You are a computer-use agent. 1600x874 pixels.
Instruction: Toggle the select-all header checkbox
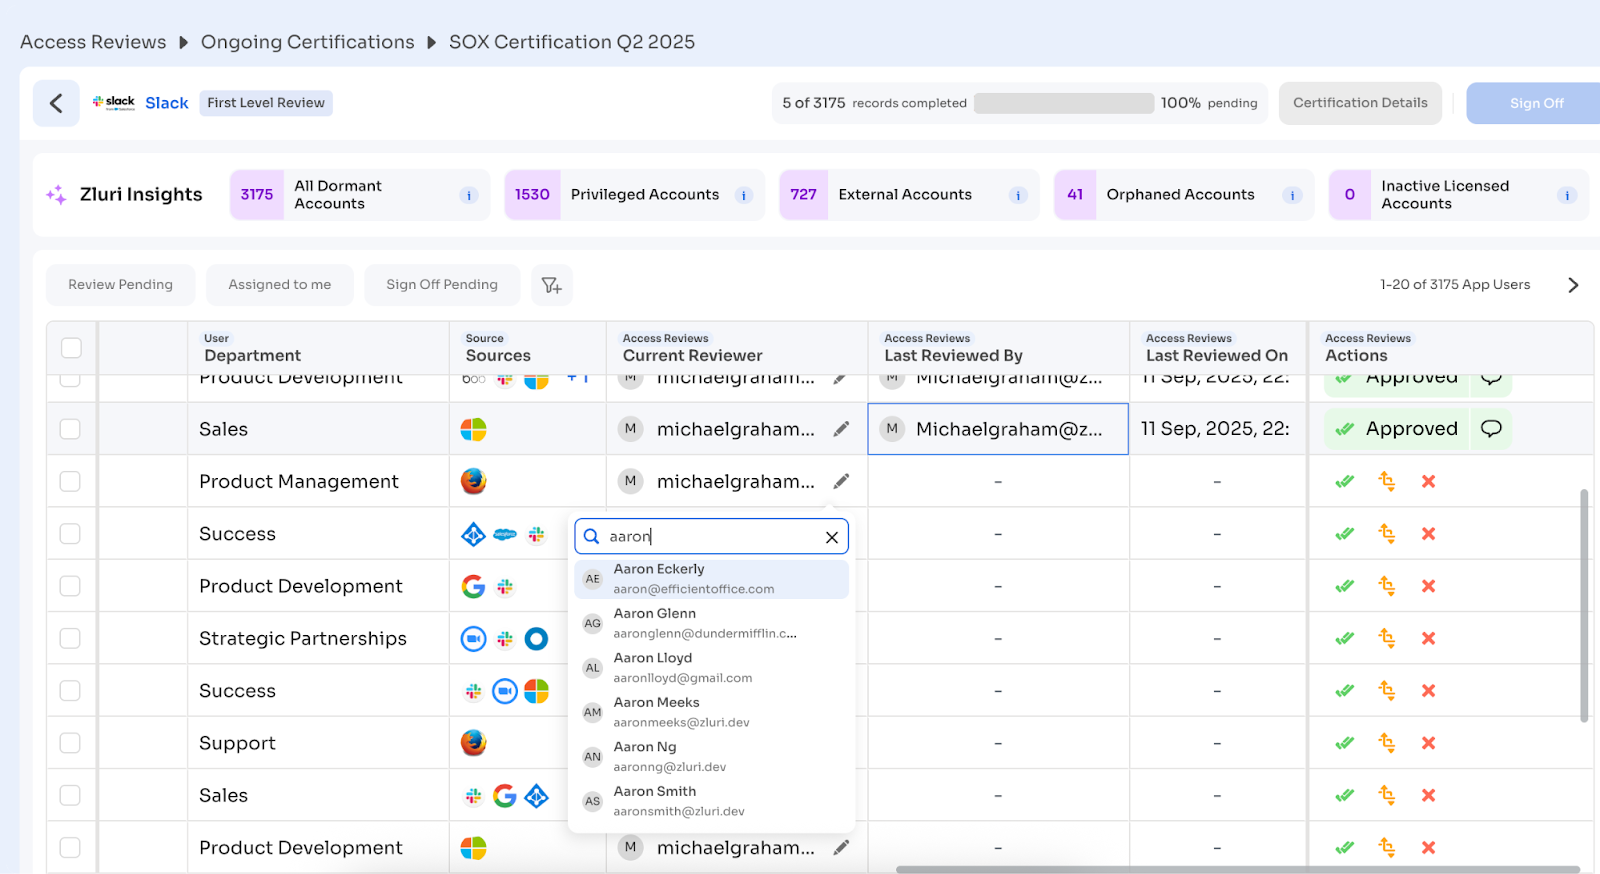pos(71,348)
